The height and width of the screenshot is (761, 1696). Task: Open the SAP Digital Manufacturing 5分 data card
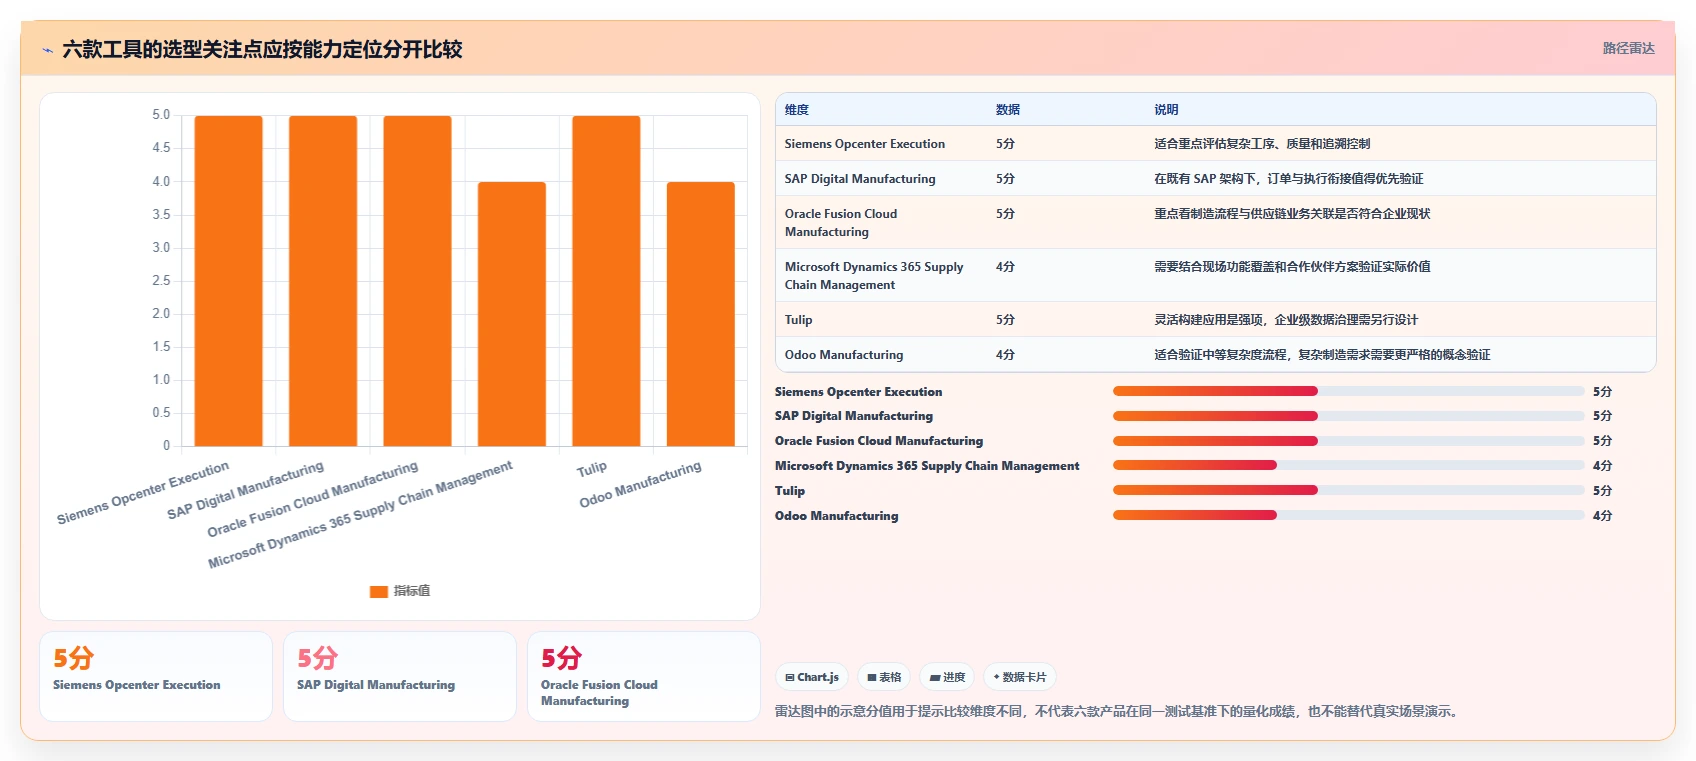pos(400,676)
